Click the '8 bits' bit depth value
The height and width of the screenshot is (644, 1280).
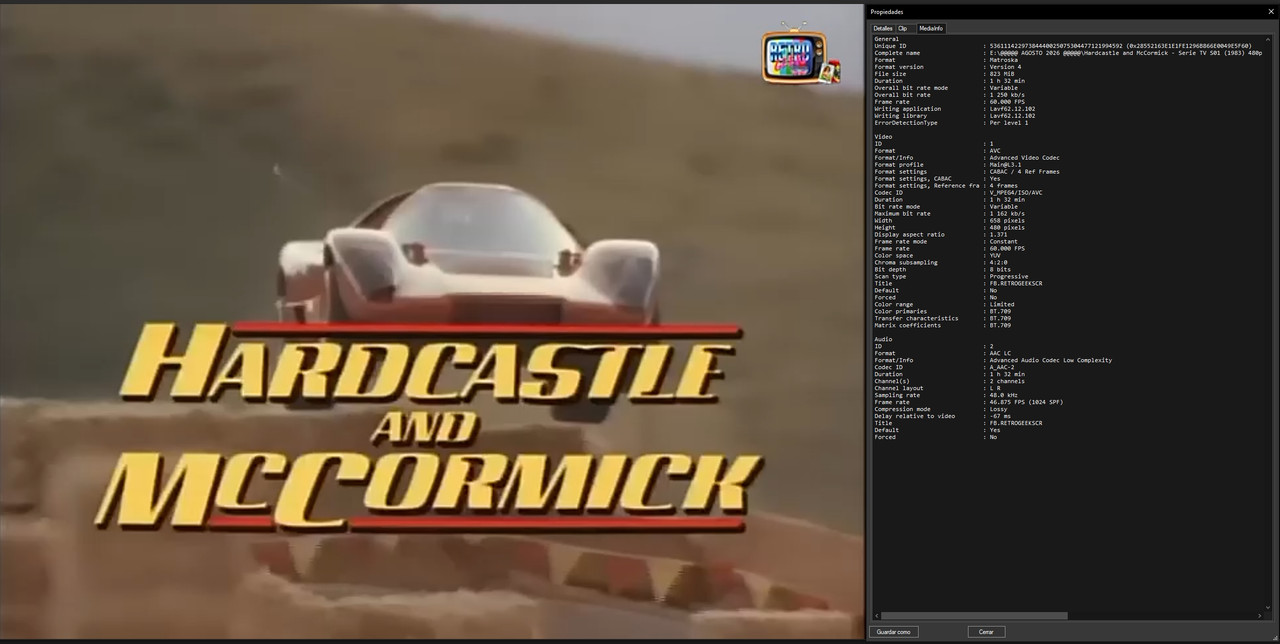coord(999,270)
